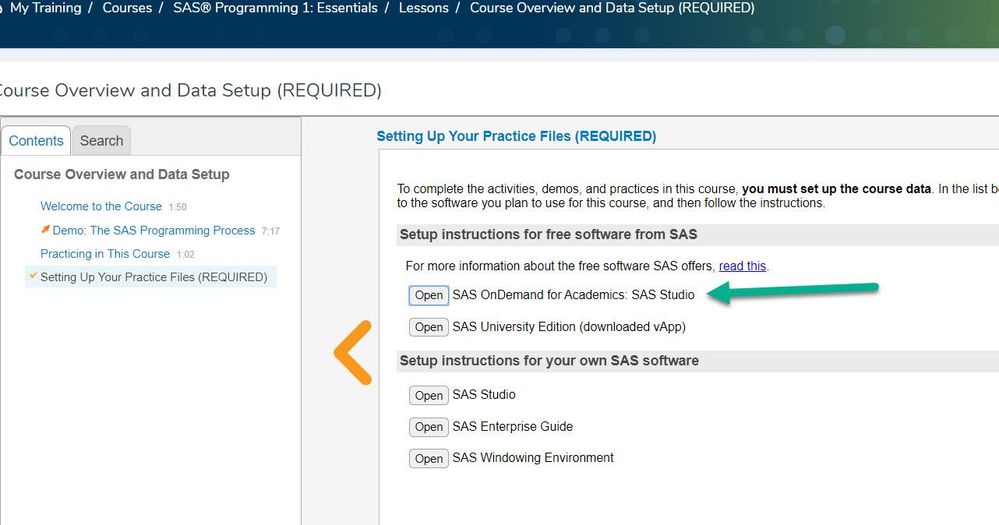Open SAS Enterprise Guide setup instructions
This screenshot has height=525, width=999.
pyautogui.click(x=429, y=427)
